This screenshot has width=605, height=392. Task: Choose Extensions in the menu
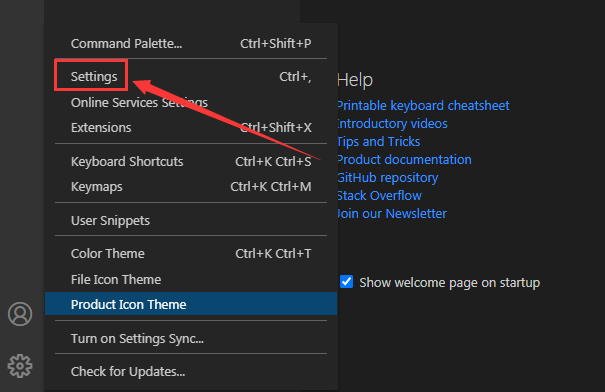click(x=191, y=127)
